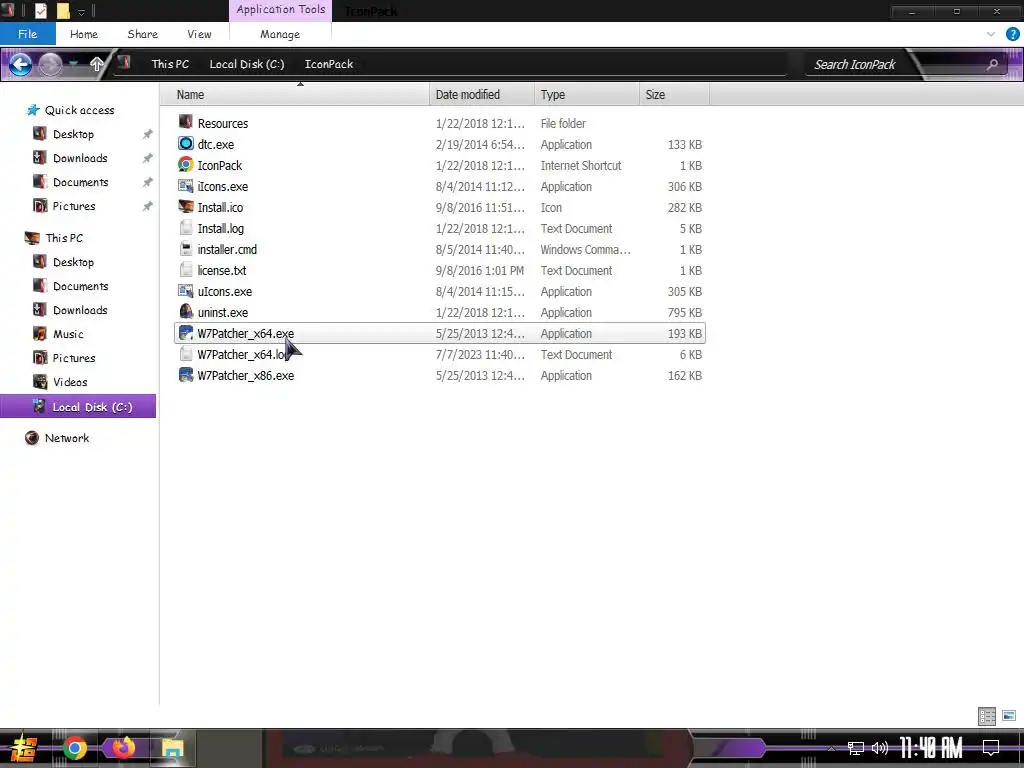Image resolution: width=1024 pixels, height=768 pixels.
Task: Switch to the Share ribbon tab
Action: pyautogui.click(x=142, y=34)
